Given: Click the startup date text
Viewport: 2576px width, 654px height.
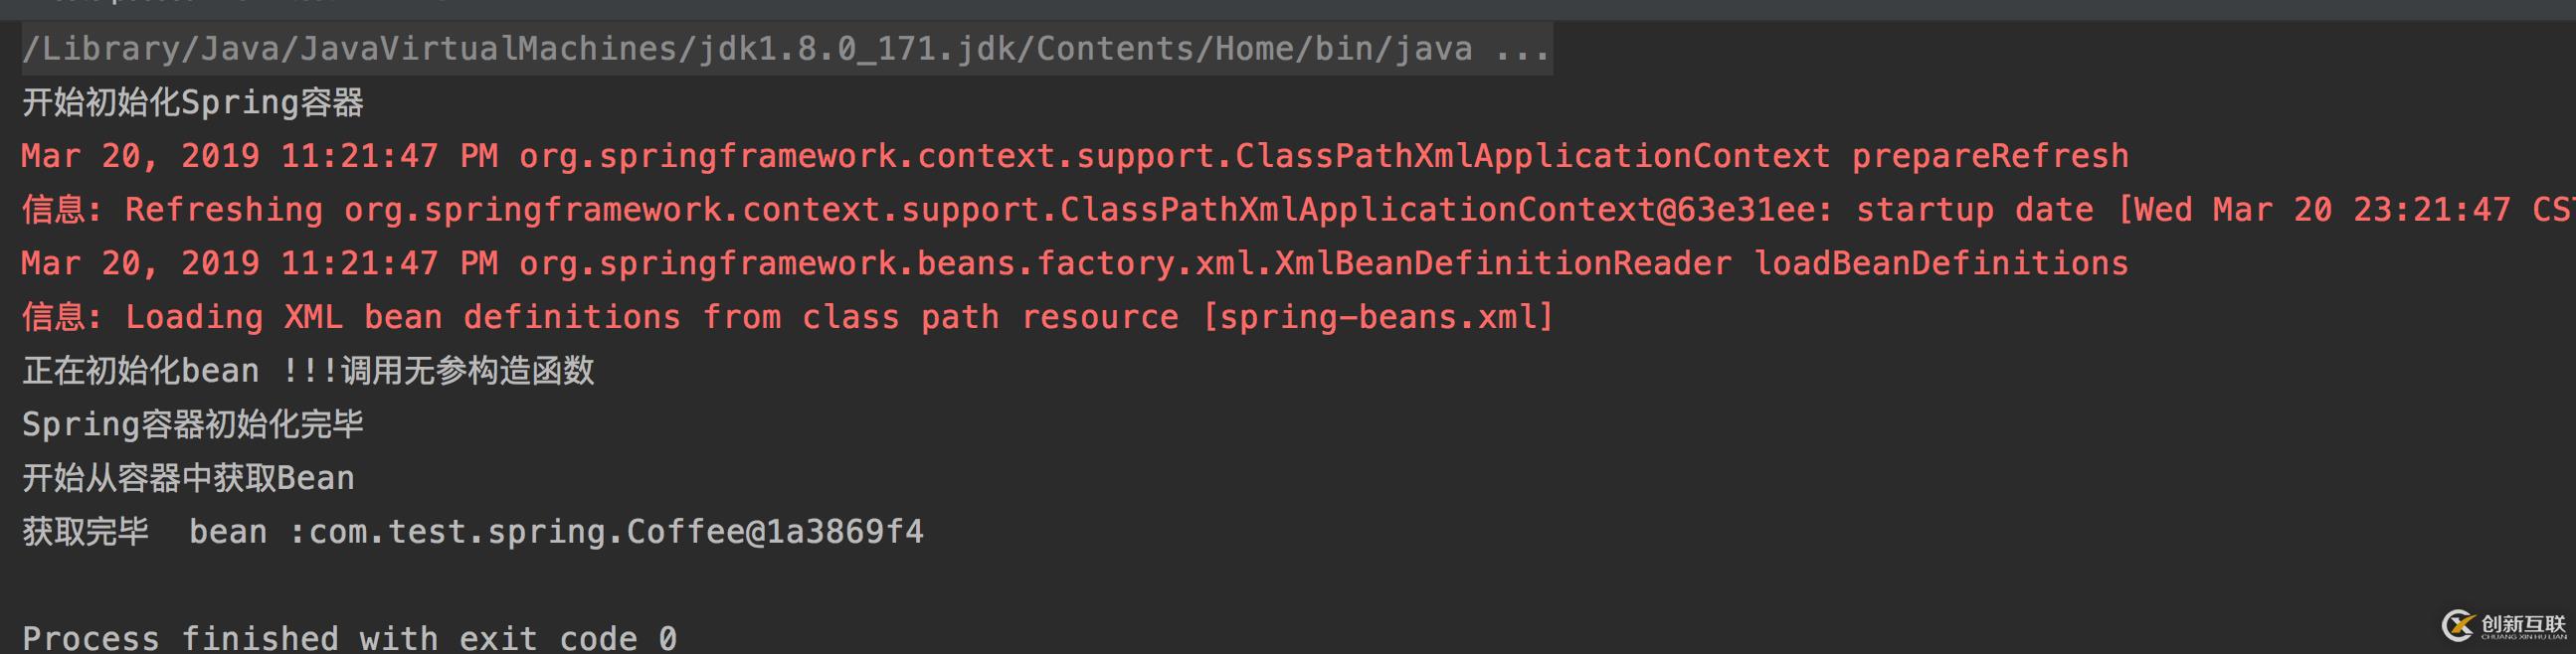Looking at the screenshot, I should pyautogui.click(x=1975, y=210).
